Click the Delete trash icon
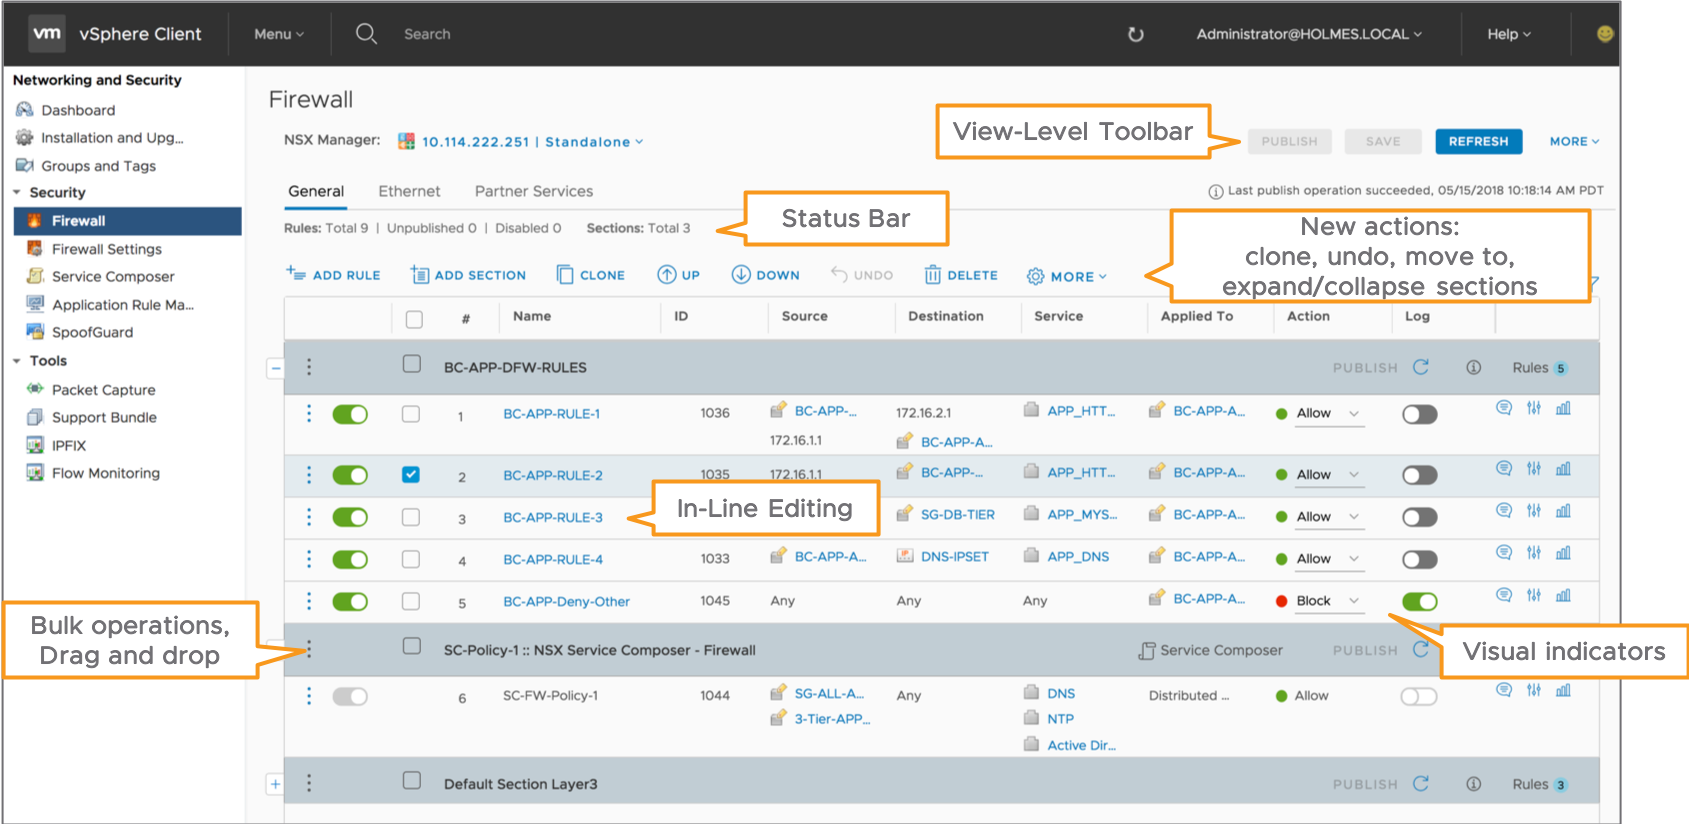The height and width of the screenshot is (824, 1689). click(x=933, y=275)
